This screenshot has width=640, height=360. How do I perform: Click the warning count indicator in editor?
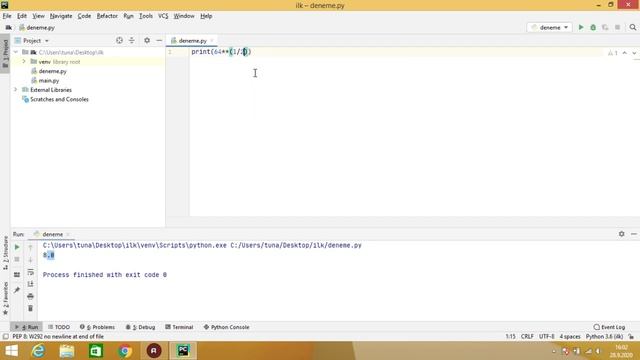(613, 53)
